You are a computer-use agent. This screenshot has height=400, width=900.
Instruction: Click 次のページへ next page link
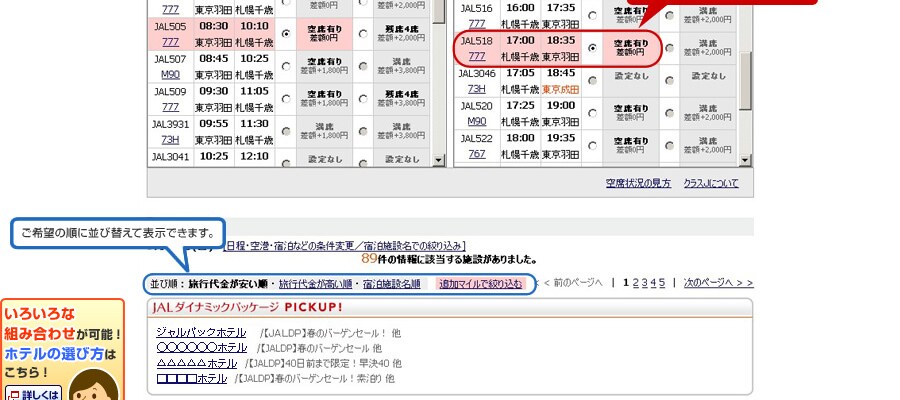717,283
